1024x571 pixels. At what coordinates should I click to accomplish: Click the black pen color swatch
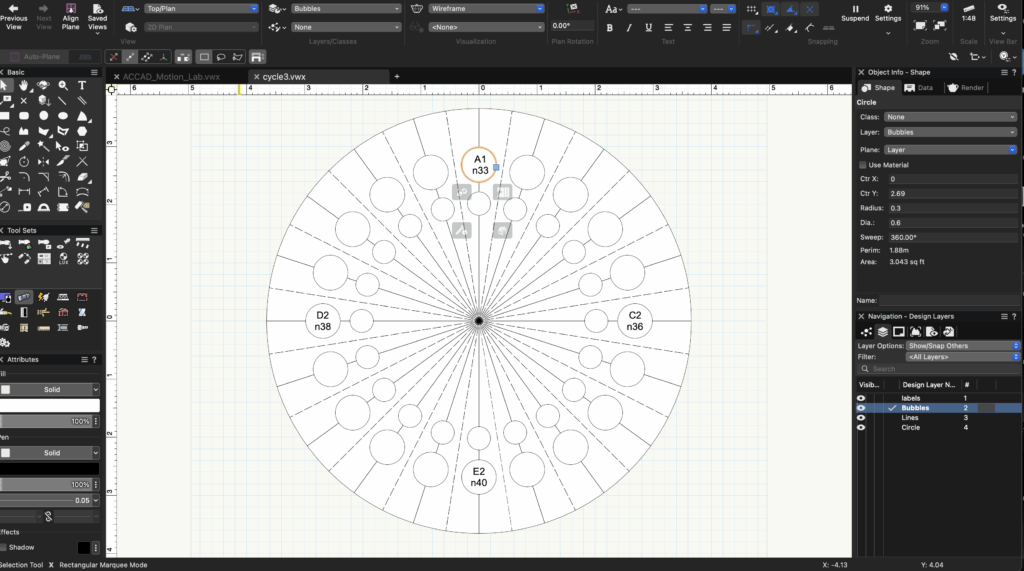pos(50,468)
